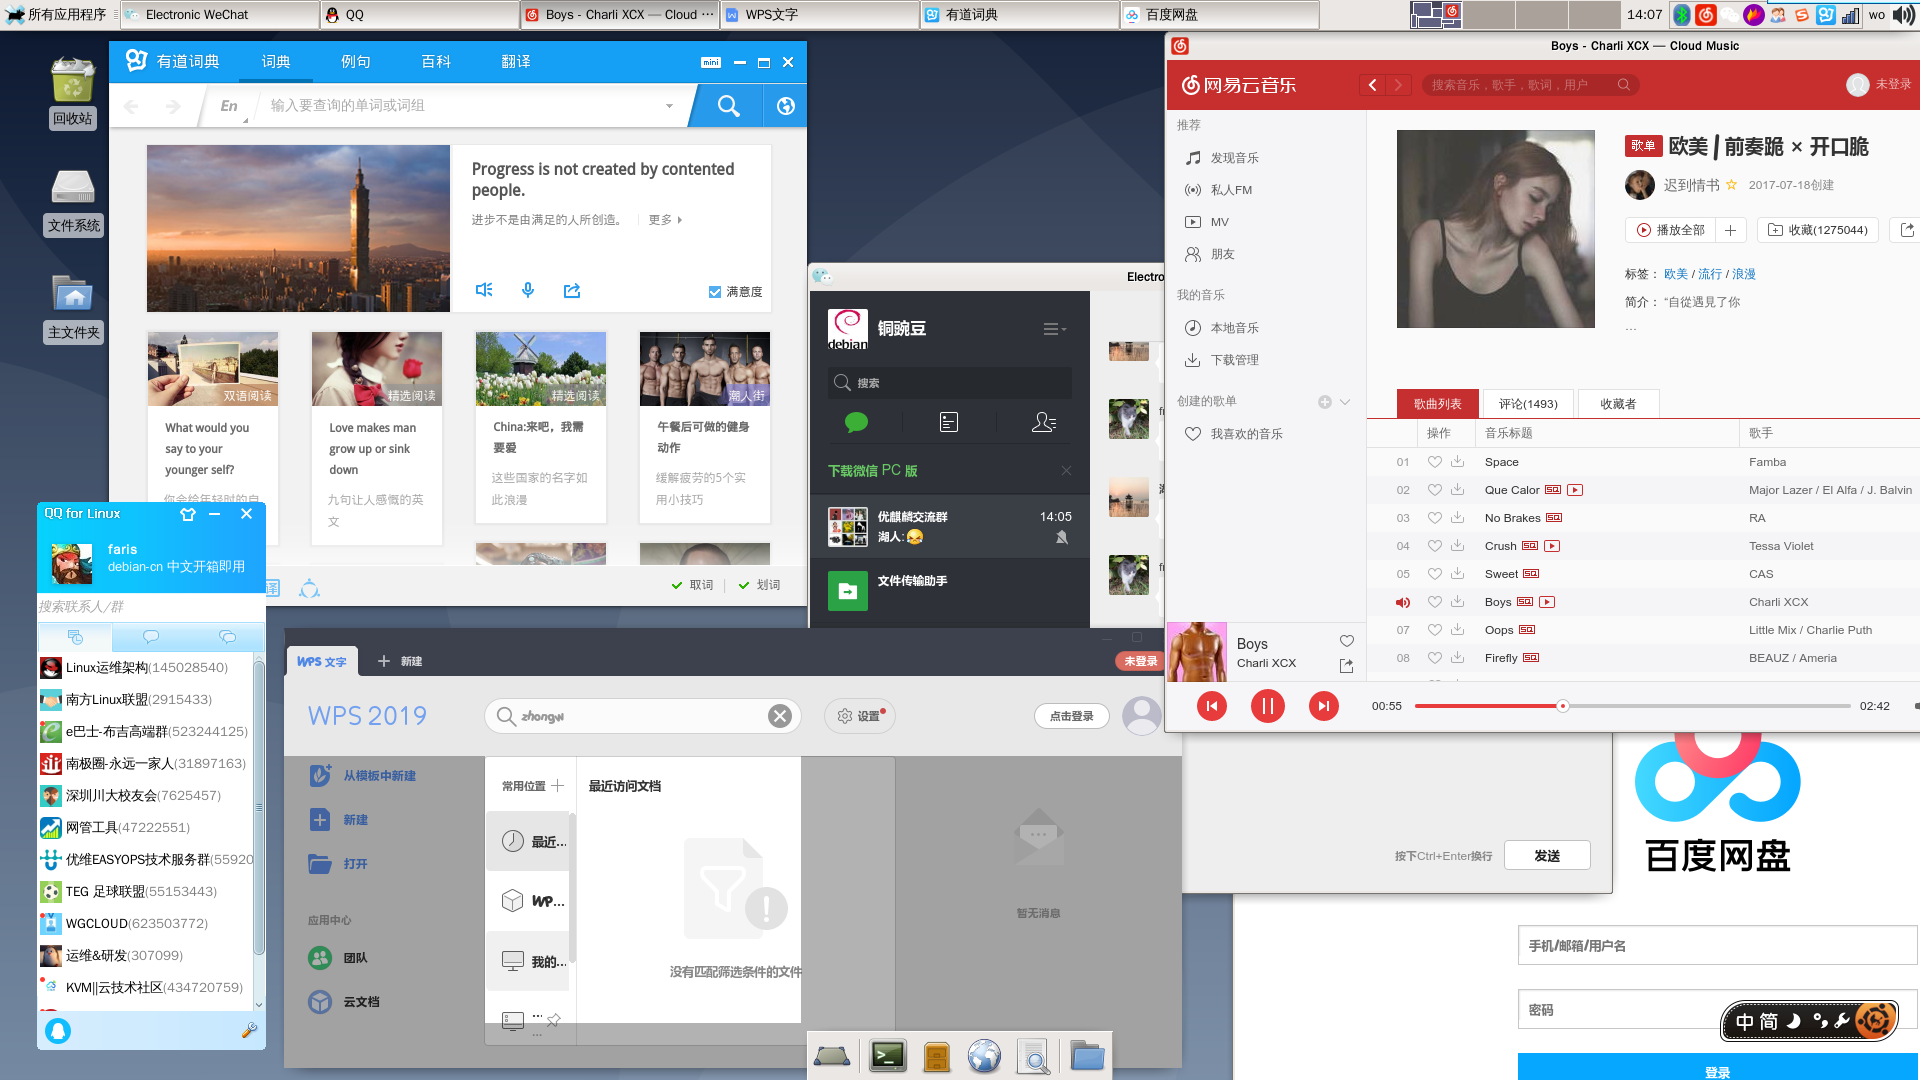Open WeChat articles reading icon

[949, 422]
